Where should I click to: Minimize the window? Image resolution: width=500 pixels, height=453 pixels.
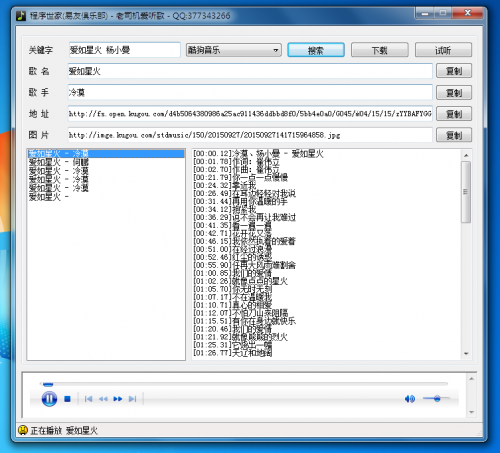point(425,13)
